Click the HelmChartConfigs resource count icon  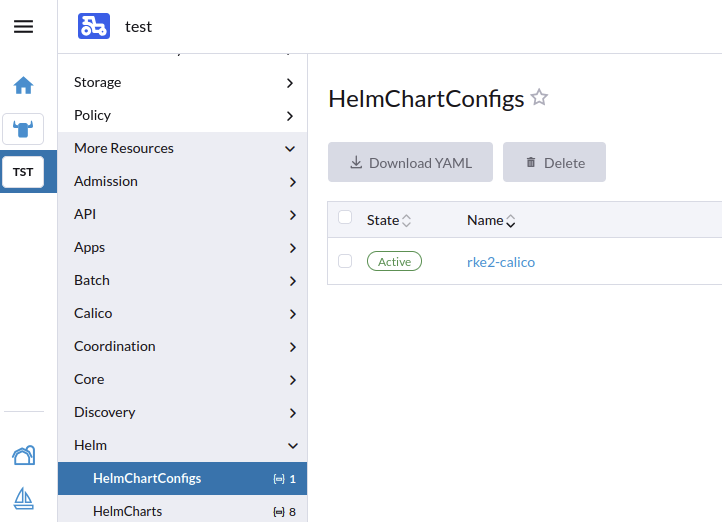click(279, 479)
